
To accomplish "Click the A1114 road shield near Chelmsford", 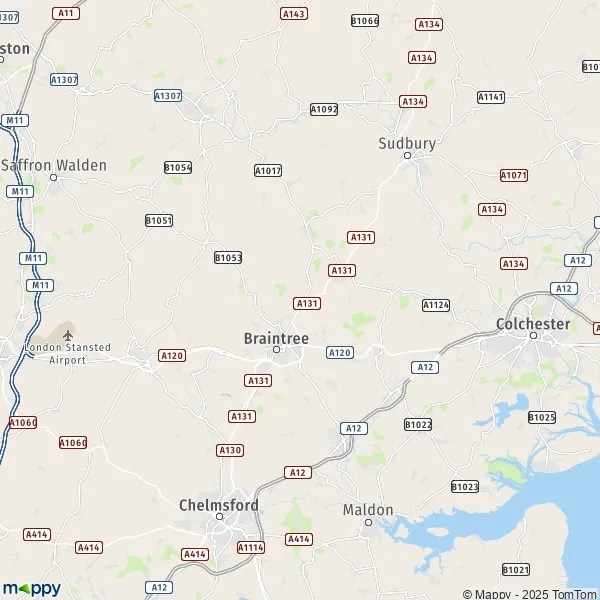I will [251, 548].
